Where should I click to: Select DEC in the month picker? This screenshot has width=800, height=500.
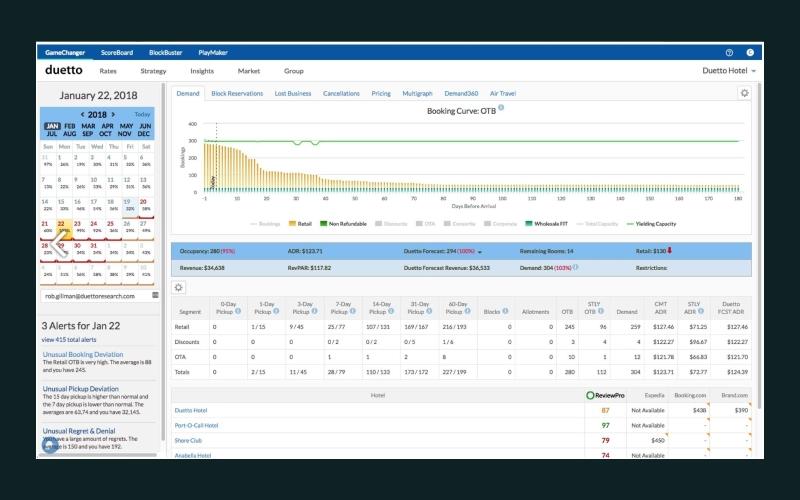(x=144, y=134)
